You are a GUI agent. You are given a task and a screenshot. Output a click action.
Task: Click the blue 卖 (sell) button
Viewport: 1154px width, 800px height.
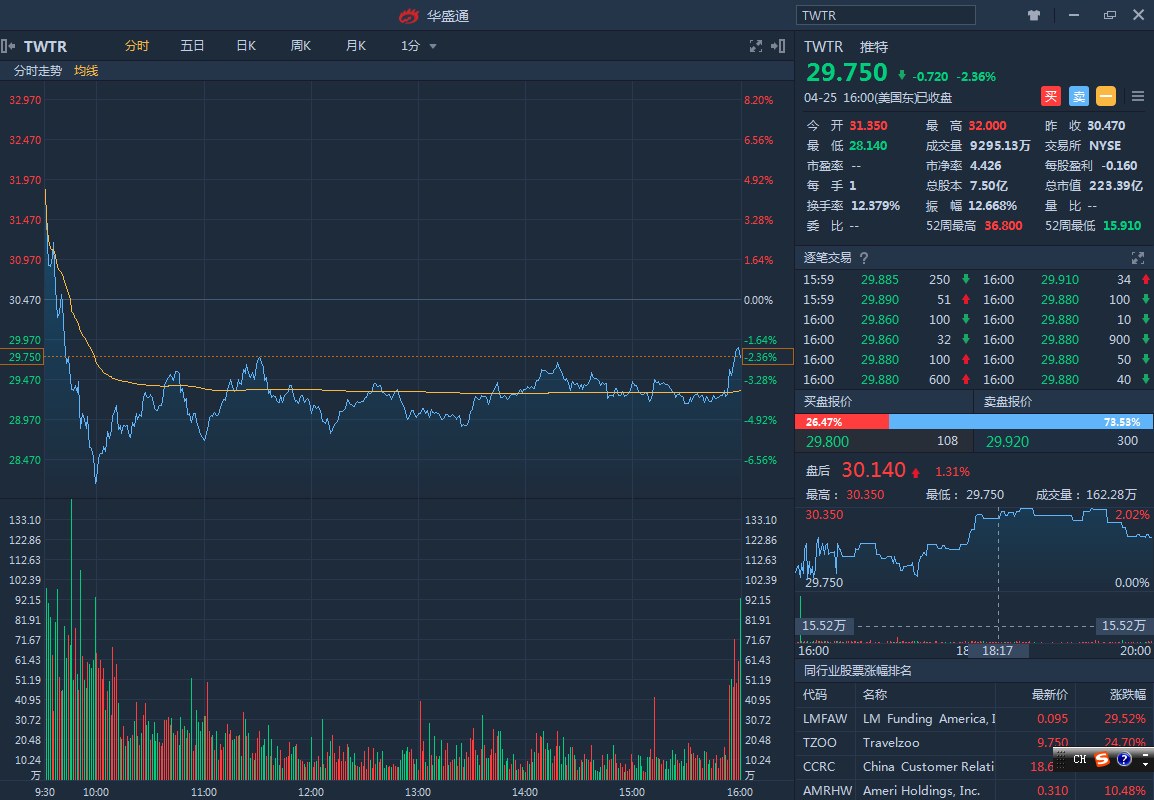click(1078, 96)
